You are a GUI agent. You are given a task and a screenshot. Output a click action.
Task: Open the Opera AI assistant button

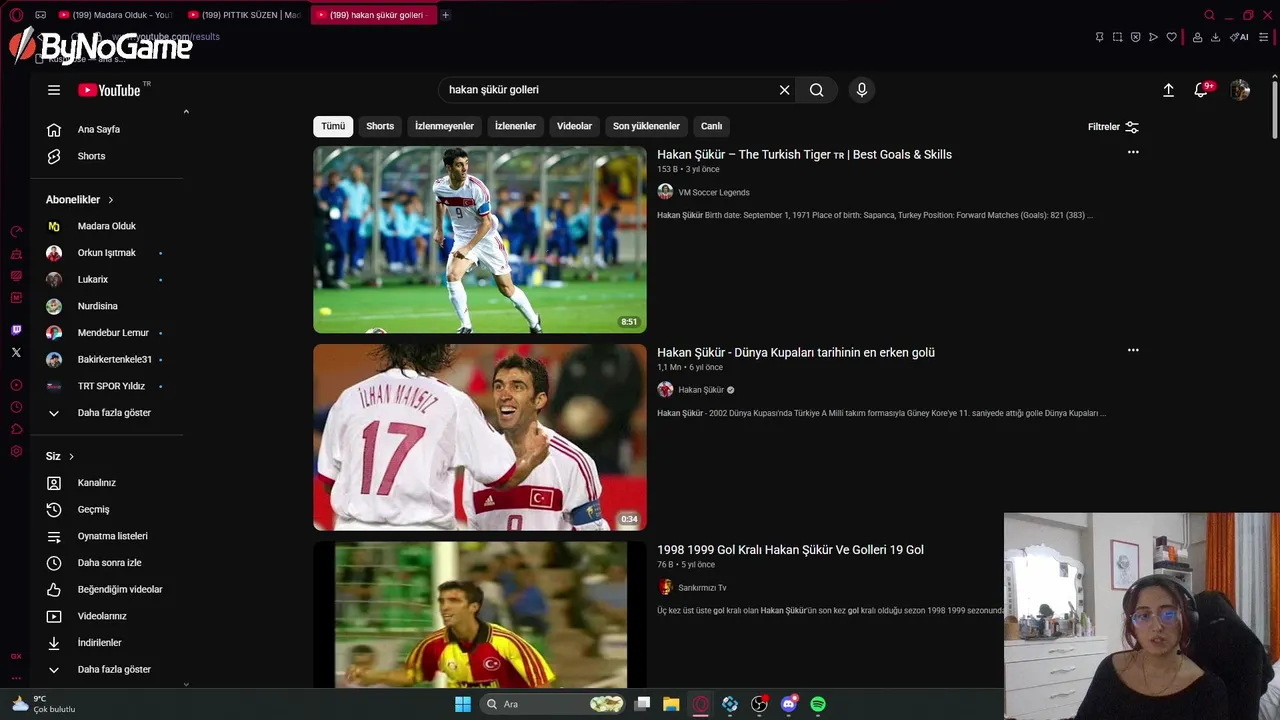tap(1239, 37)
